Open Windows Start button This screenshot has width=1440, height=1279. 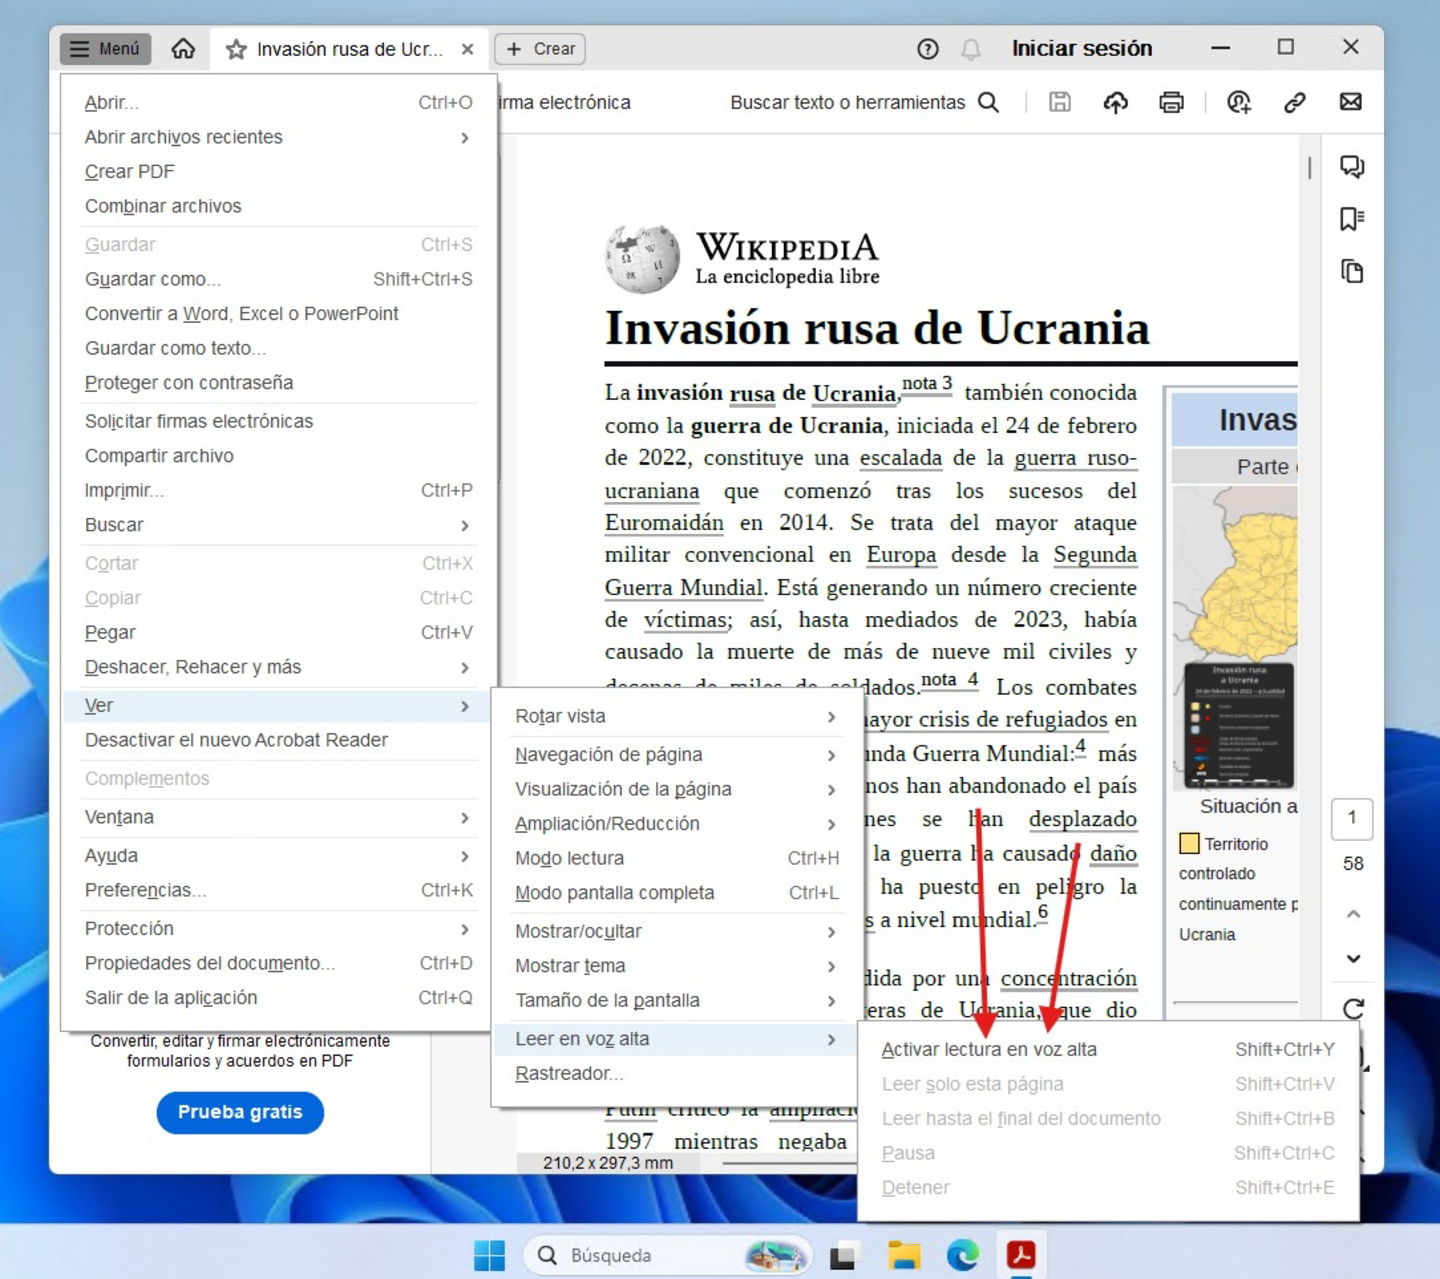[x=489, y=1255]
